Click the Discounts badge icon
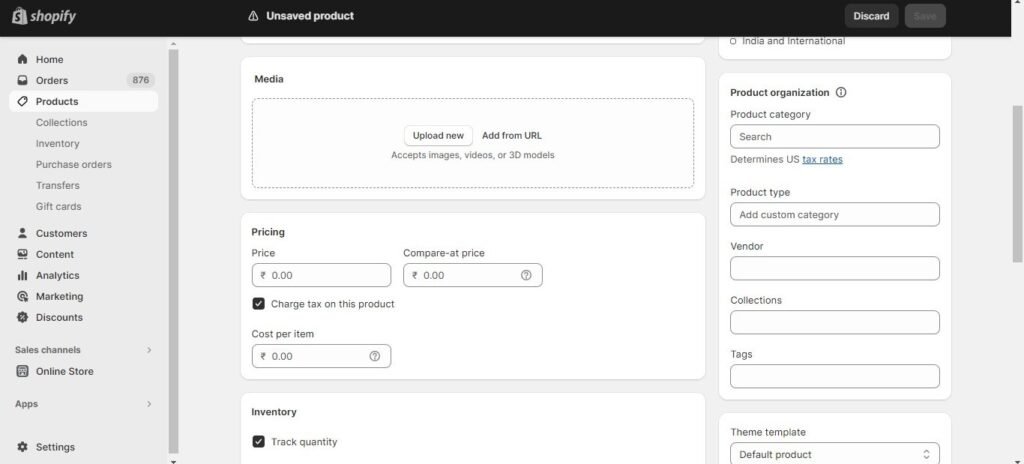1024x464 pixels. click(x=22, y=318)
